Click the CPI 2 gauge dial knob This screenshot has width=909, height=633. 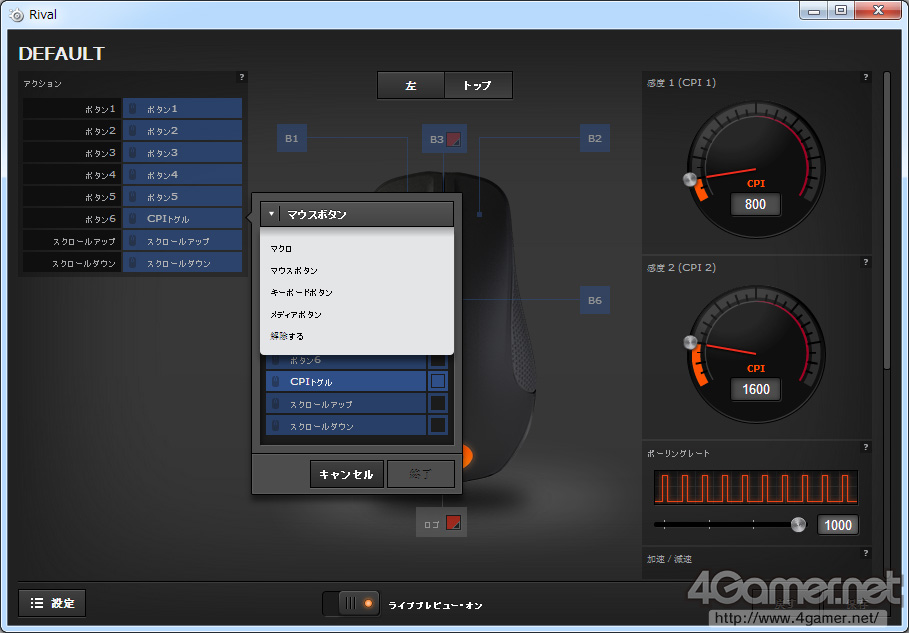coord(690,342)
